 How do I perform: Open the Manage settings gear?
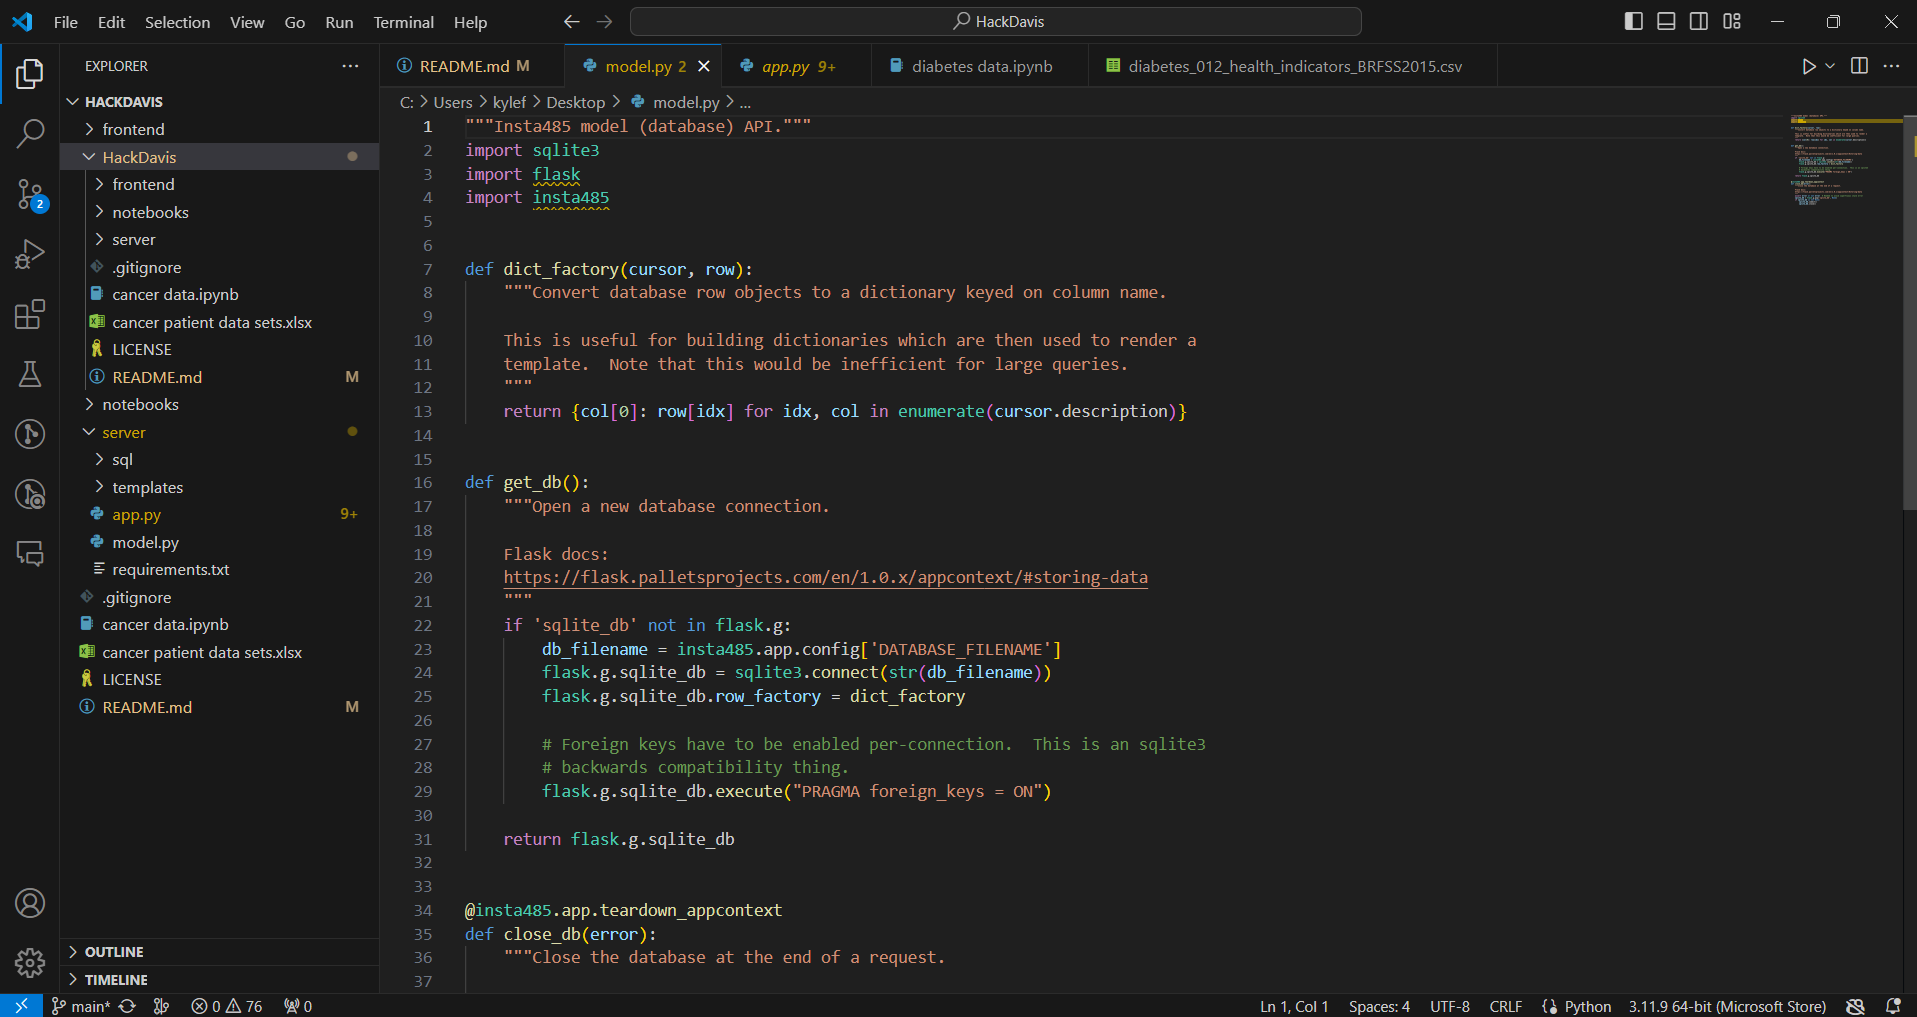coord(30,962)
